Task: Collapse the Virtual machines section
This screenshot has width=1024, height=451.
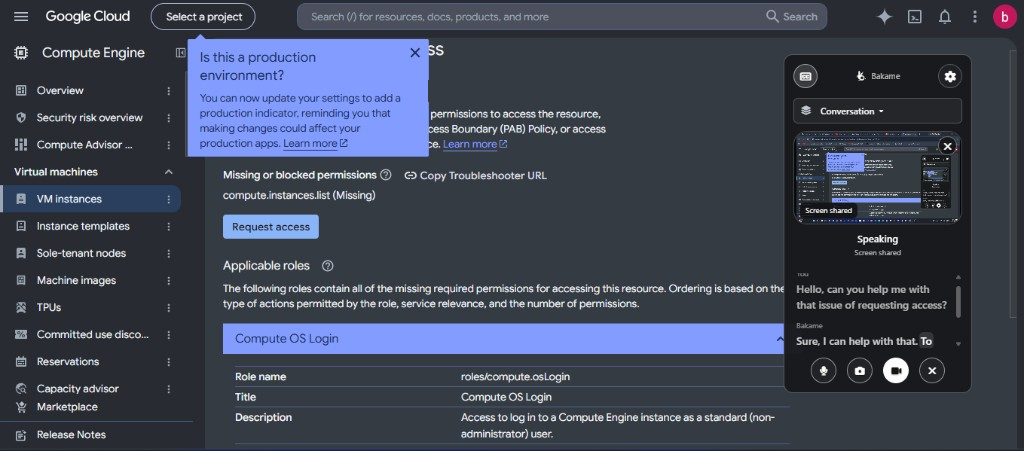Action: (x=168, y=172)
